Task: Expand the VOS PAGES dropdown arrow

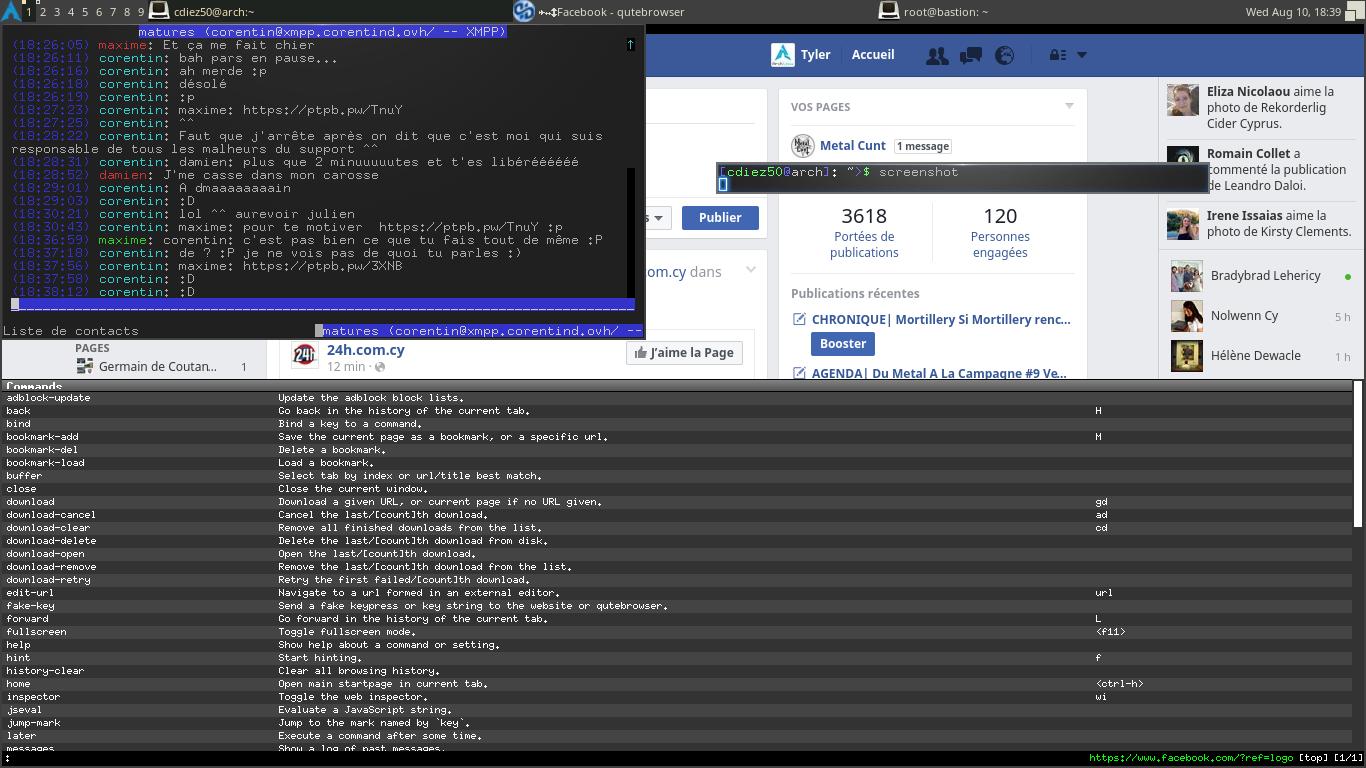Action: point(1069,106)
